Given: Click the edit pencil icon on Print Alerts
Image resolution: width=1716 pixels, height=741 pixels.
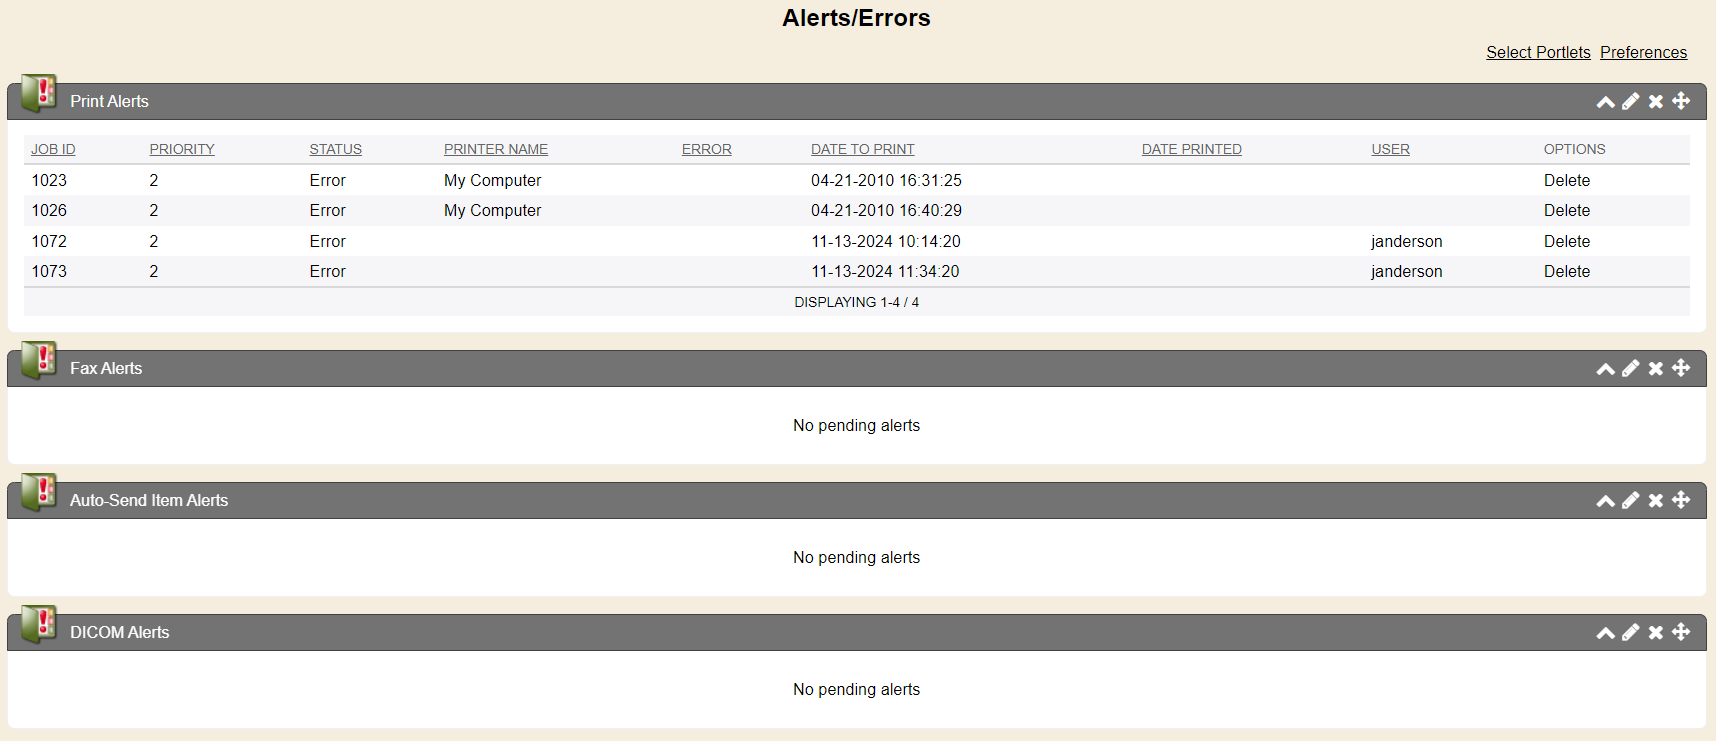Looking at the screenshot, I should pos(1631,101).
